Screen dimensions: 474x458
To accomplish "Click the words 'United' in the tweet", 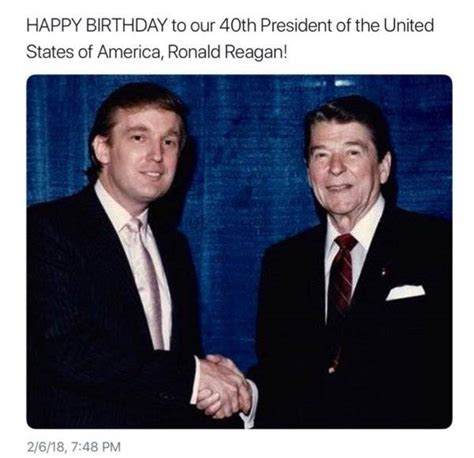I will click(409, 26).
